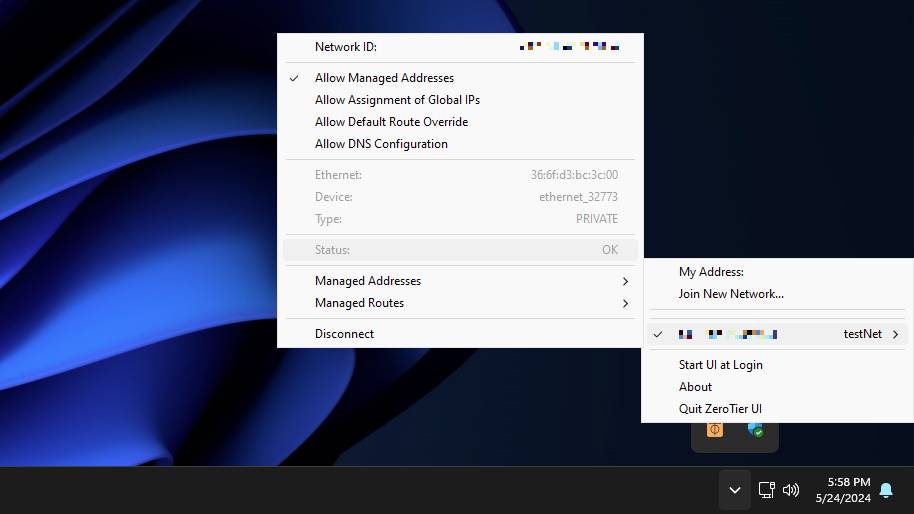The image size is (914, 514).
Task: Open the network status tray icon
Action: point(766,490)
